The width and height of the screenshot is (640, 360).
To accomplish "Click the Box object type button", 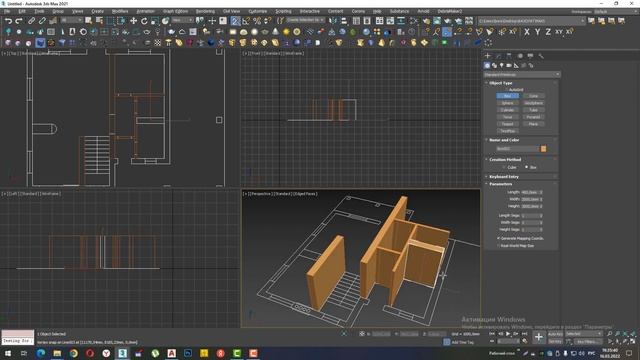I will [x=507, y=96].
